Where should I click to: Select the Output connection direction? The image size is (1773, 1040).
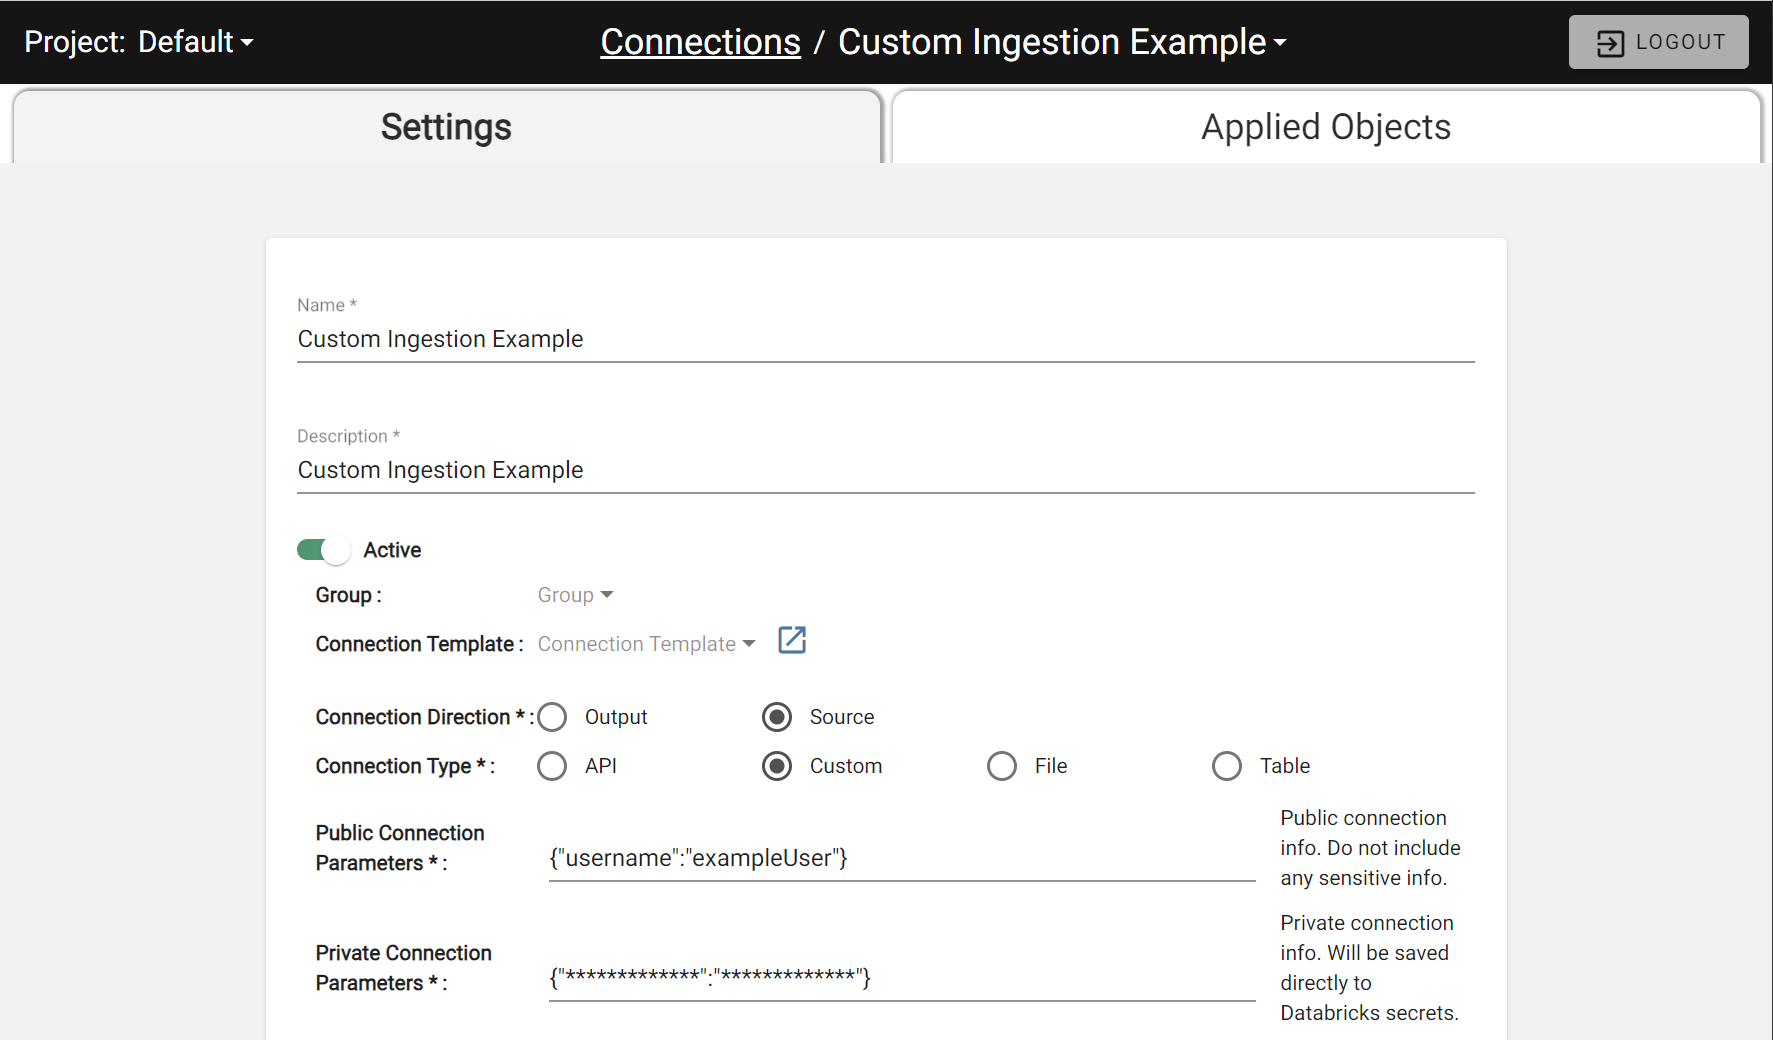(x=552, y=717)
